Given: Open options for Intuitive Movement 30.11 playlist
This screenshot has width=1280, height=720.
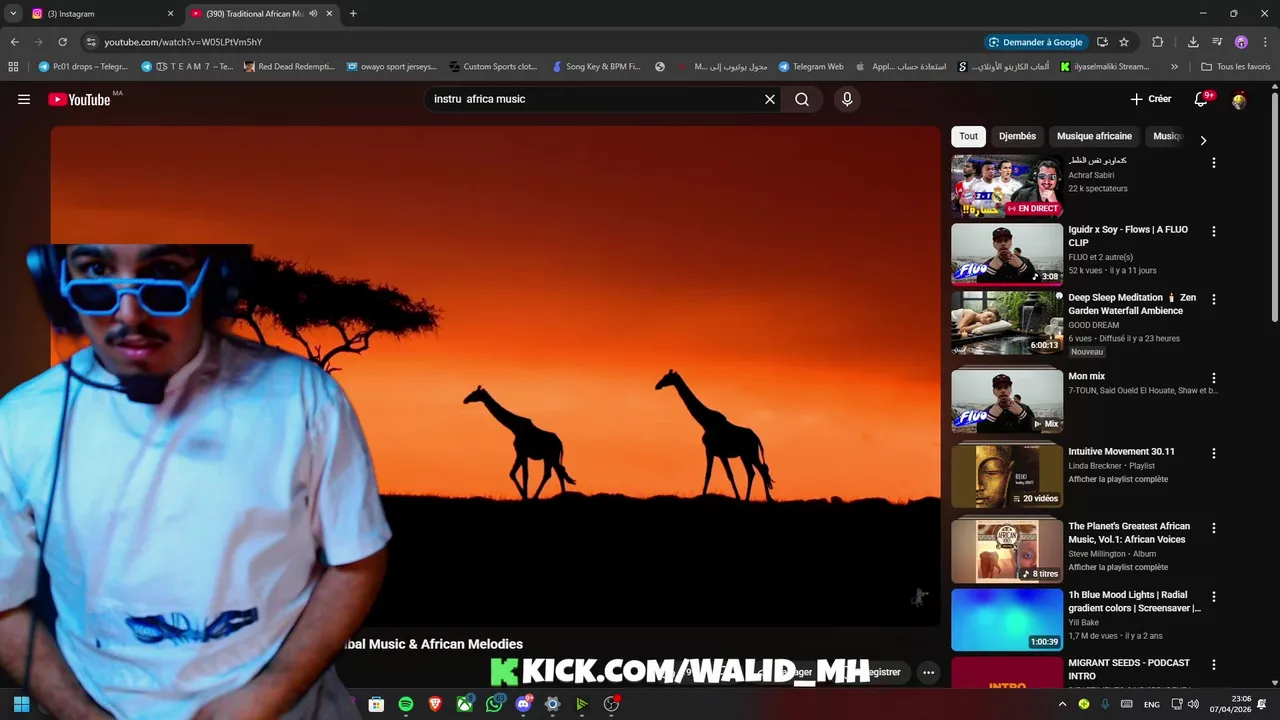Looking at the screenshot, I should click(x=1214, y=453).
